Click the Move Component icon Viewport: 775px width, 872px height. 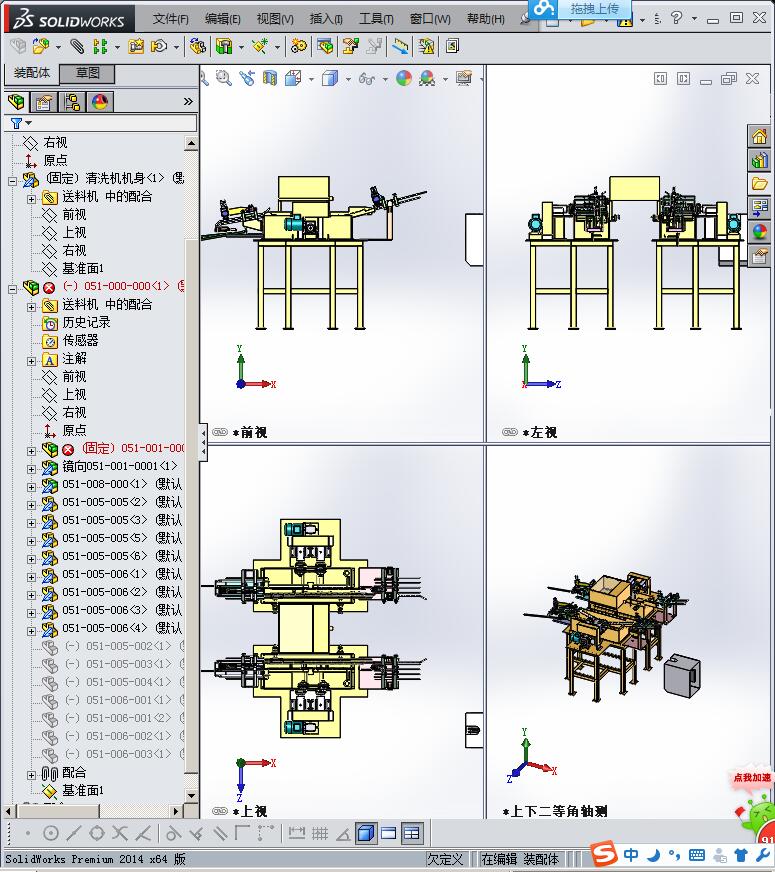[159, 46]
